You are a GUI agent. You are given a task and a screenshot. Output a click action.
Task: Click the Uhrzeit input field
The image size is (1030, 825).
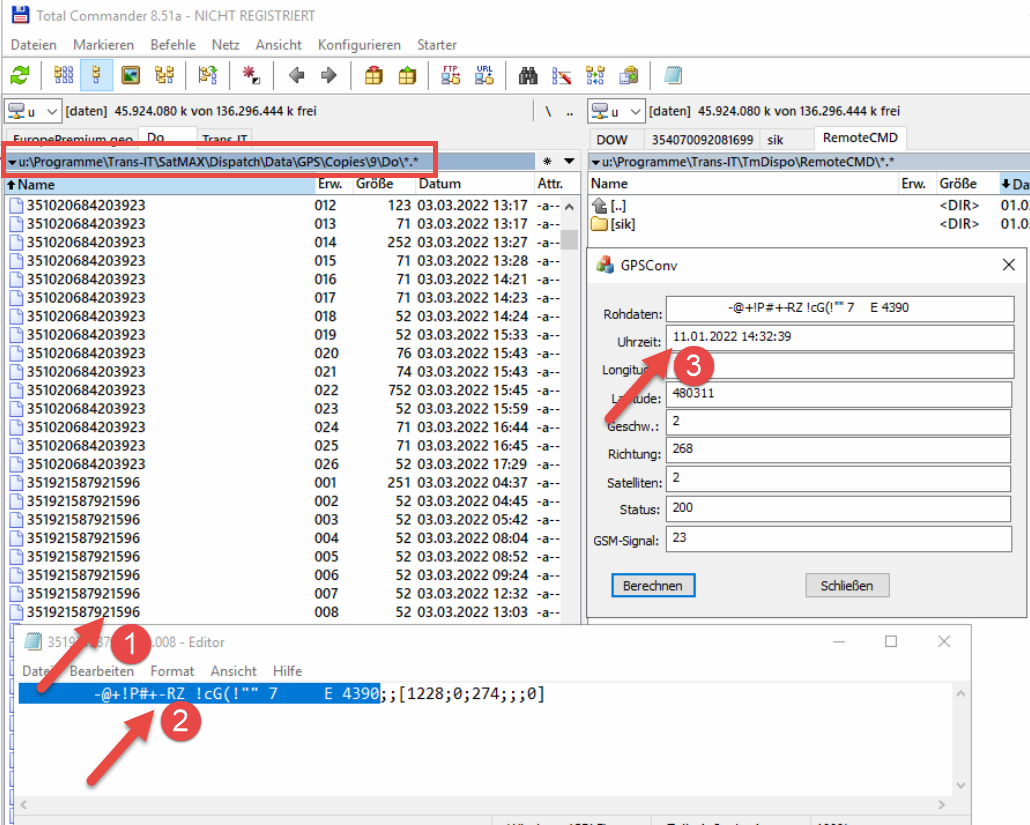pos(840,338)
